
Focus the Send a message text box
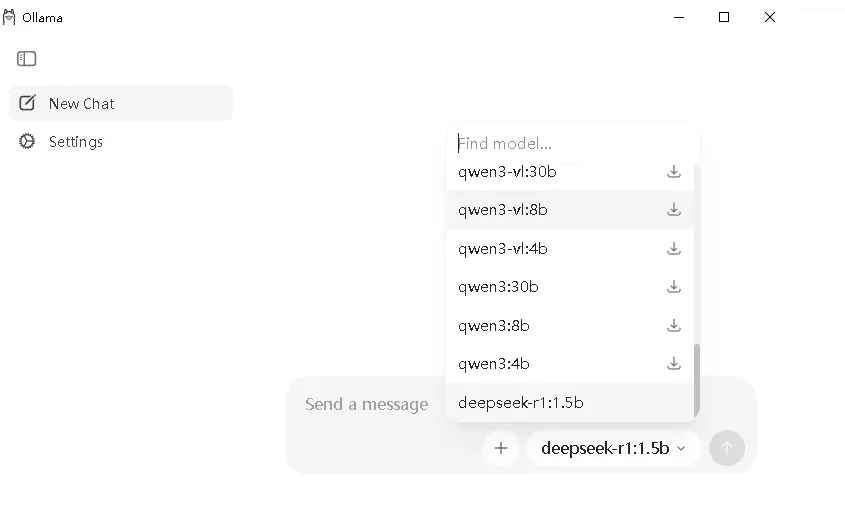(367, 405)
